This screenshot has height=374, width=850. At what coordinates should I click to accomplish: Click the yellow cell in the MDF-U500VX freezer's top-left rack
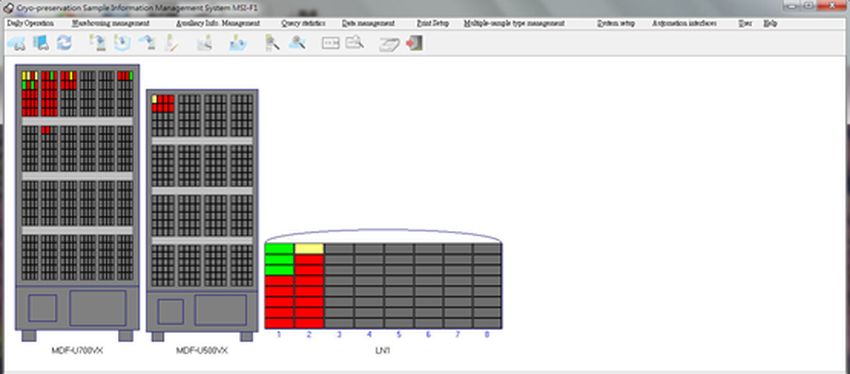[x=154, y=99]
